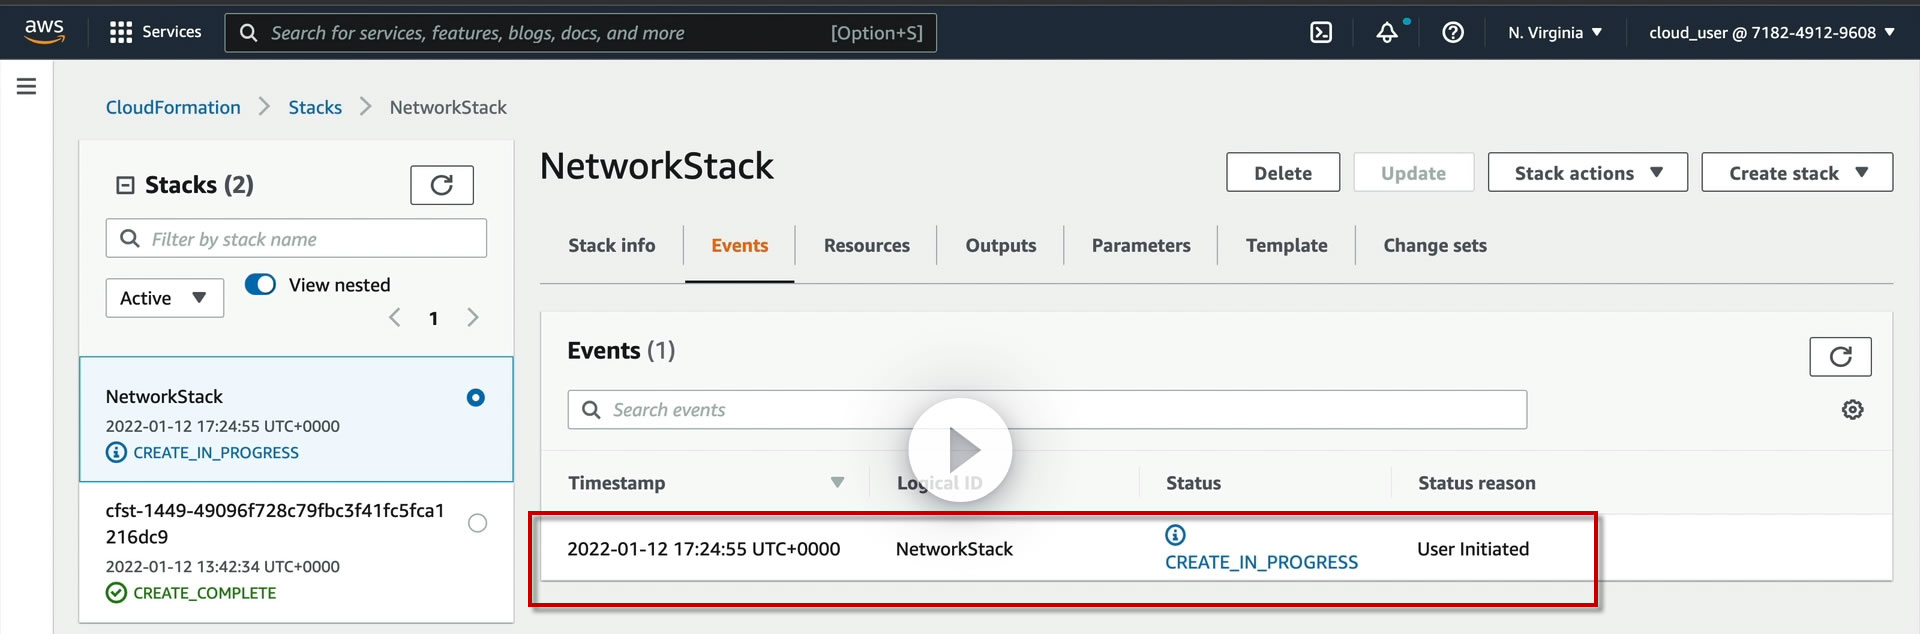Screen dimensions: 1920x634
Task: Click the AWS logo home icon
Action: [45, 32]
